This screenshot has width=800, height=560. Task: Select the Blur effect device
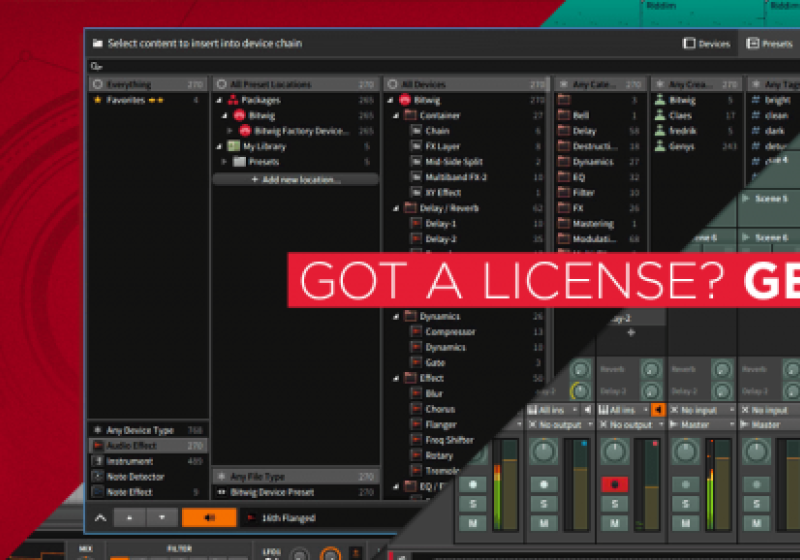coord(434,394)
